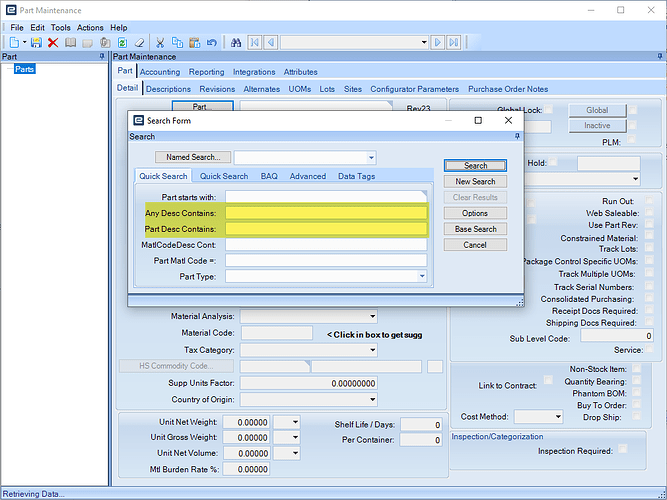
Task: Click the Save icon in the toolbar
Action: [x=37, y=43]
